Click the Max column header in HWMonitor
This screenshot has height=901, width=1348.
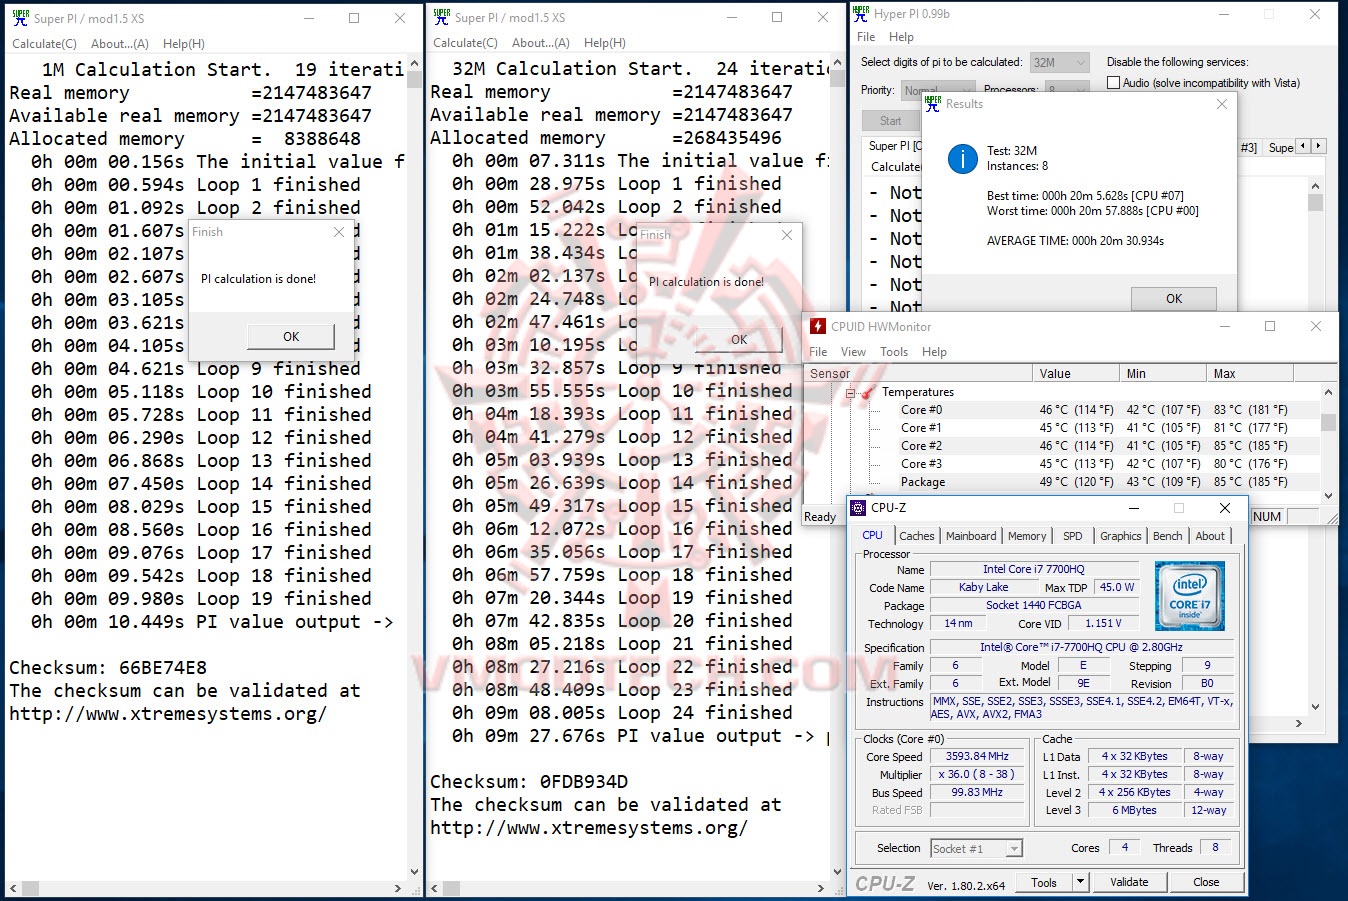(1250, 374)
